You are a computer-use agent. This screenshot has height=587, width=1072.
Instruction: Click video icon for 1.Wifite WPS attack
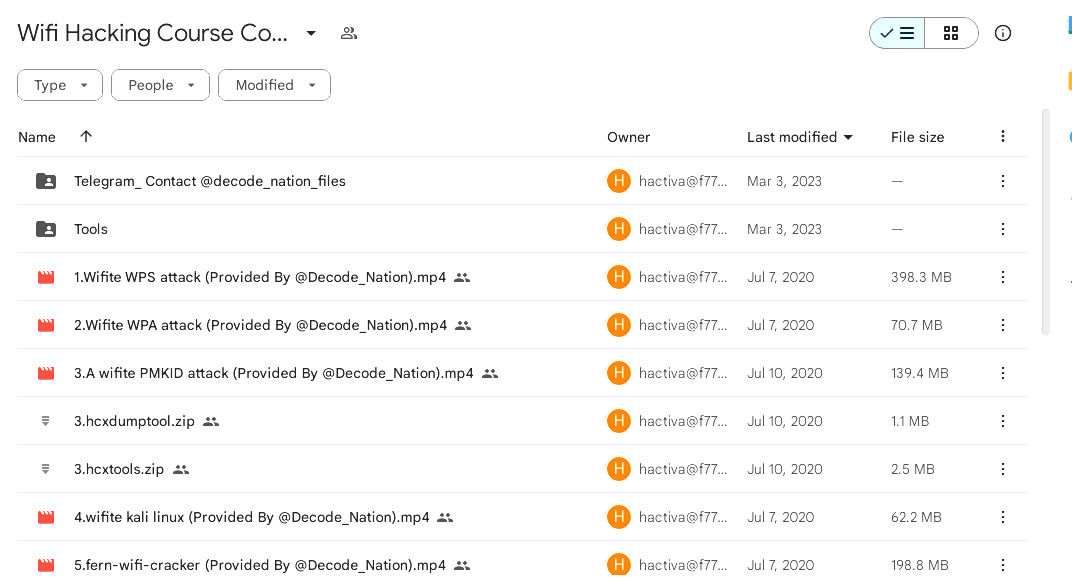pyautogui.click(x=46, y=277)
